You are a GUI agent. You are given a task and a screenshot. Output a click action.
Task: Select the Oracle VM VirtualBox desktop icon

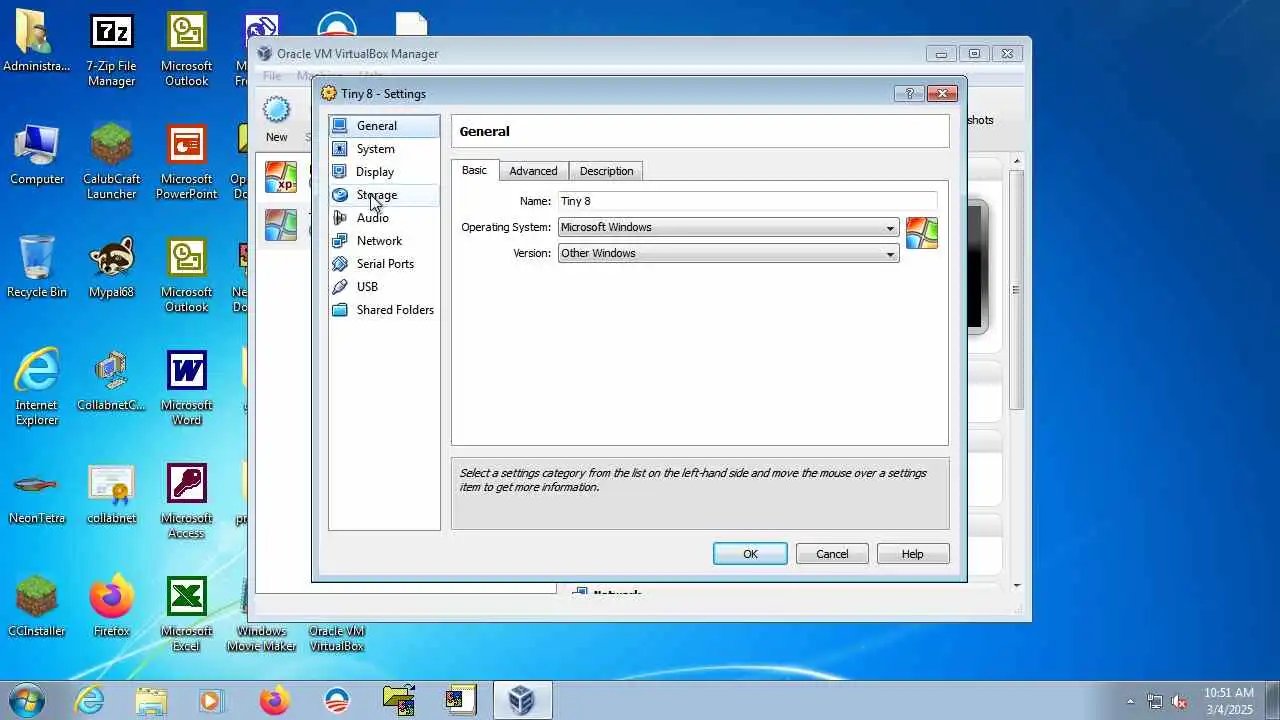click(337, 638)
